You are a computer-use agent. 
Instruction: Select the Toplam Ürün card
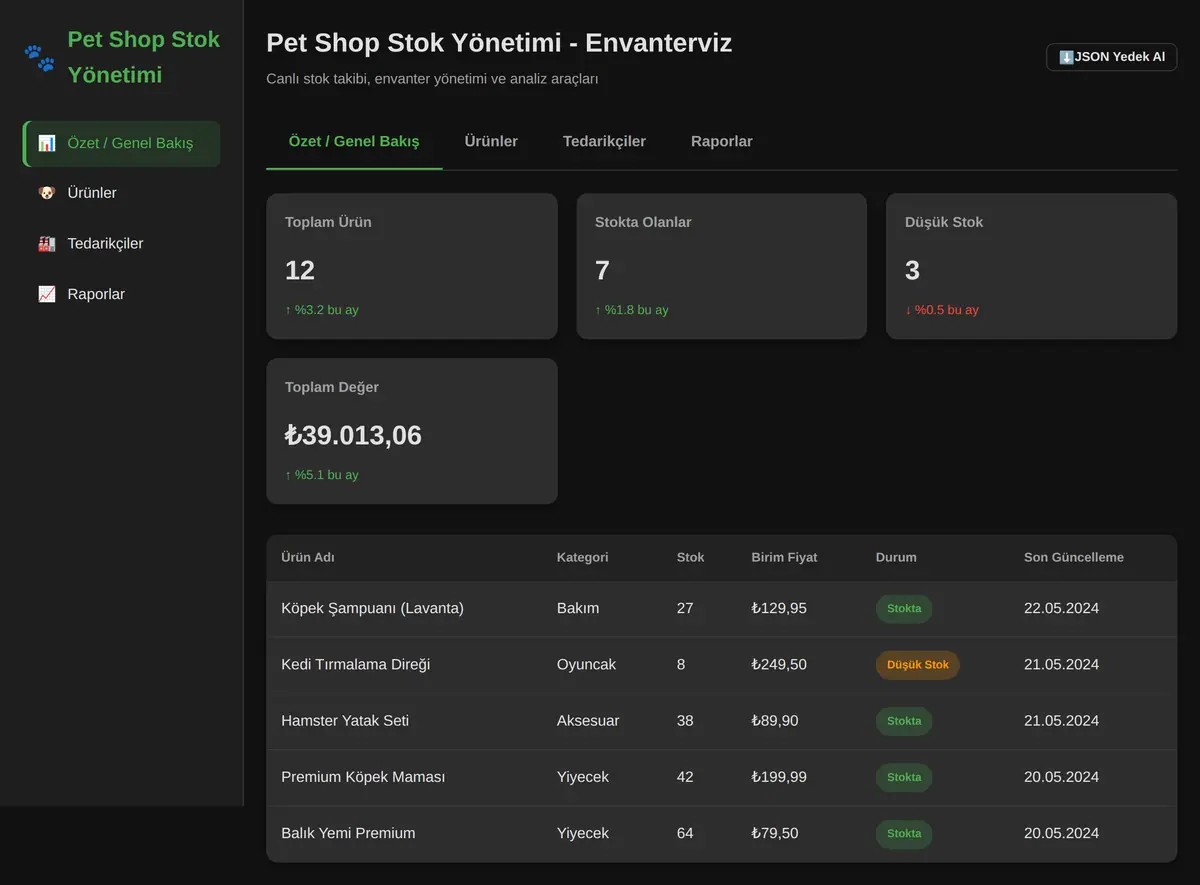point(412,266)
